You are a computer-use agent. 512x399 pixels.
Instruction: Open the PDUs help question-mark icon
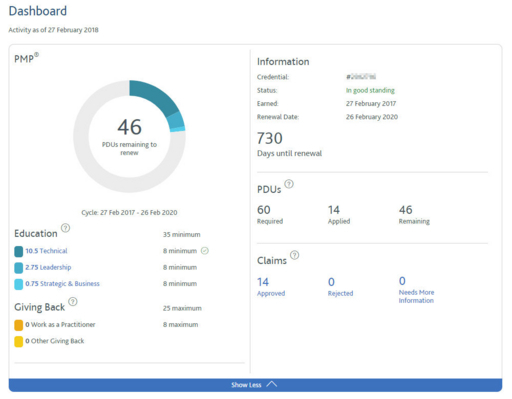(289, 184)
